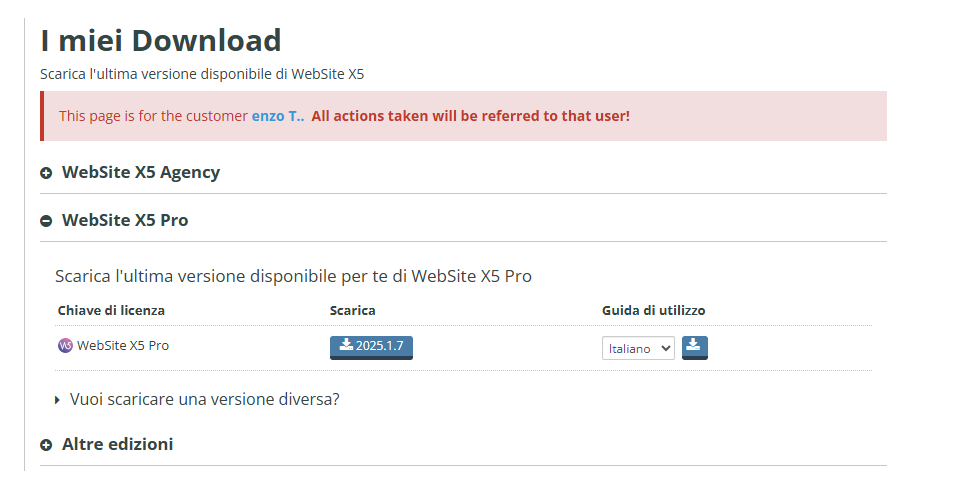The height and width of the screenshot is (496, 956).
Task: Click the minus icon beside WebSite X5 Pro
Action: coord(46,221)
